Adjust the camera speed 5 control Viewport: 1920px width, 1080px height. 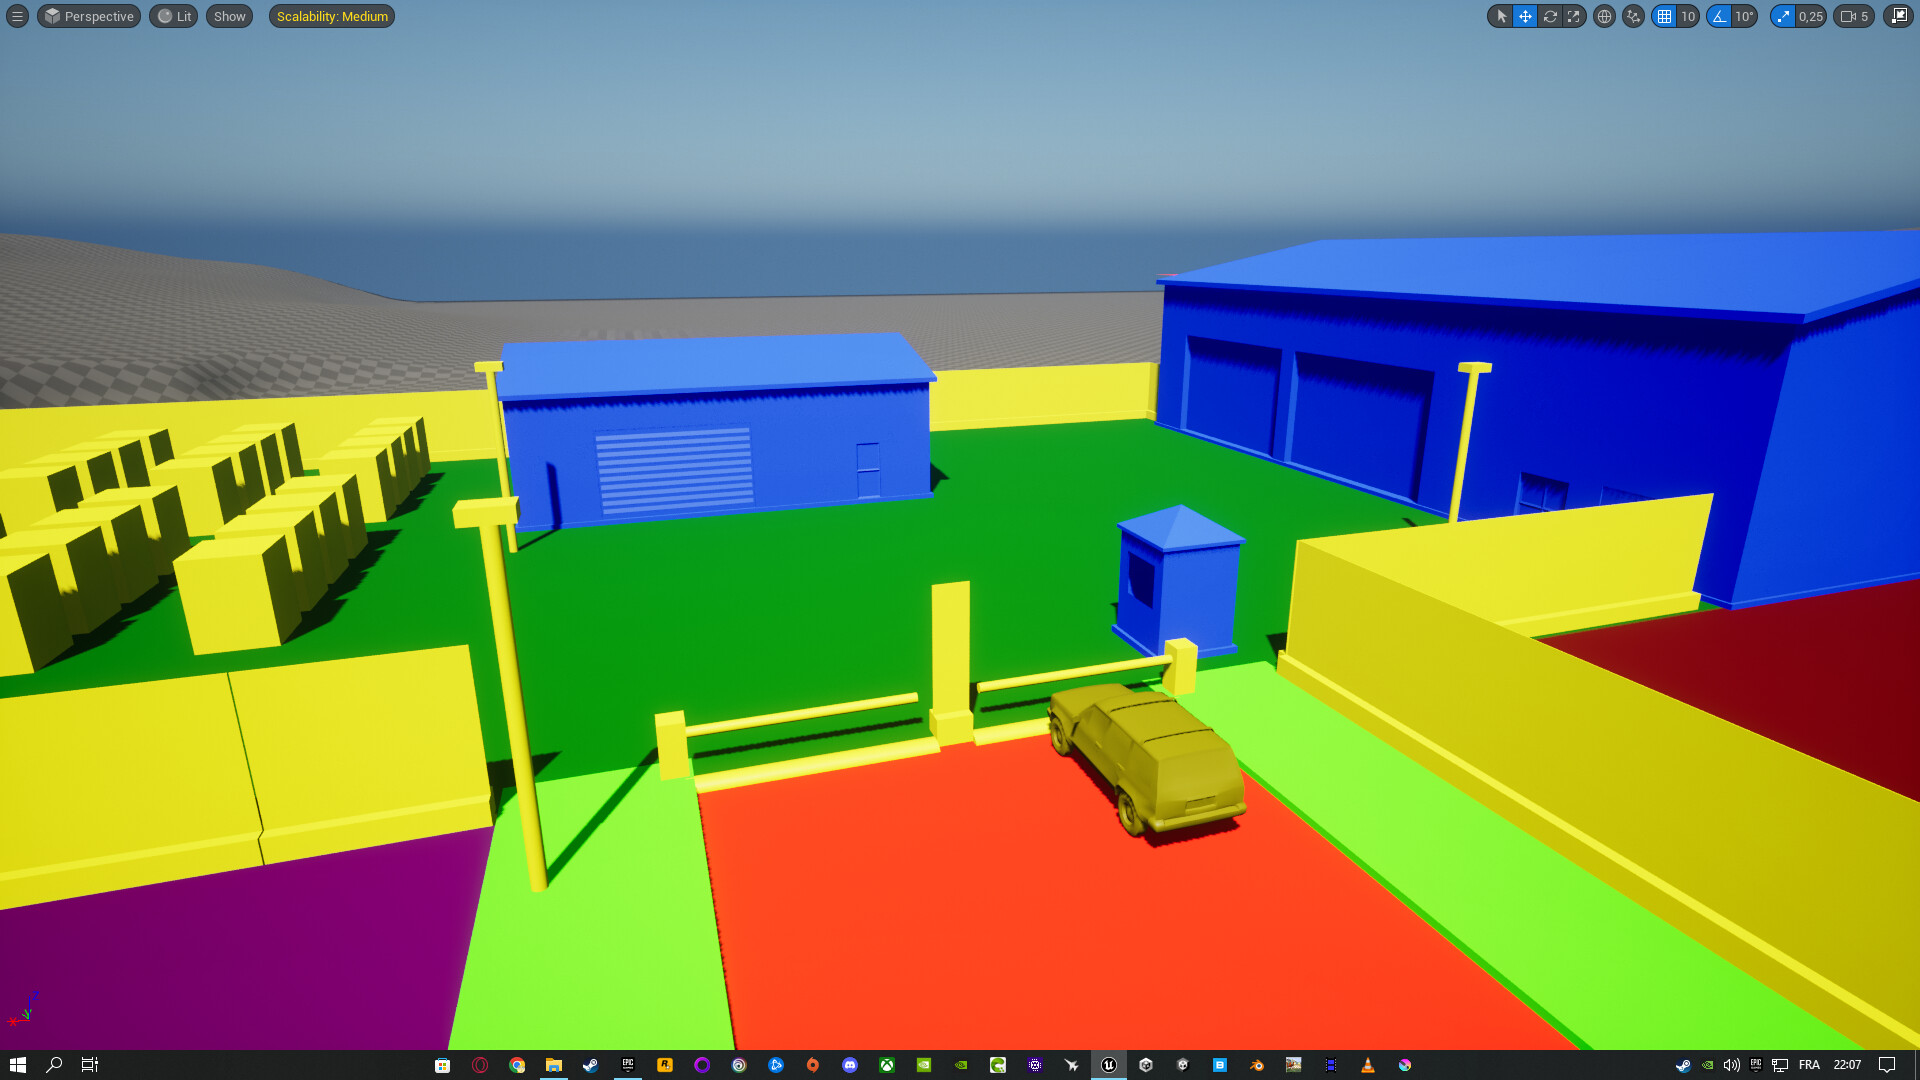(x=1854, y=16)
